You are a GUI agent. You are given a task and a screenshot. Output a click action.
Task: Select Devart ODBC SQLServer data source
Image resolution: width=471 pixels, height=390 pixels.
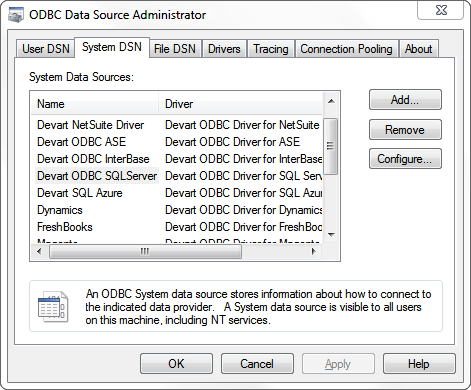click(97, 176)
